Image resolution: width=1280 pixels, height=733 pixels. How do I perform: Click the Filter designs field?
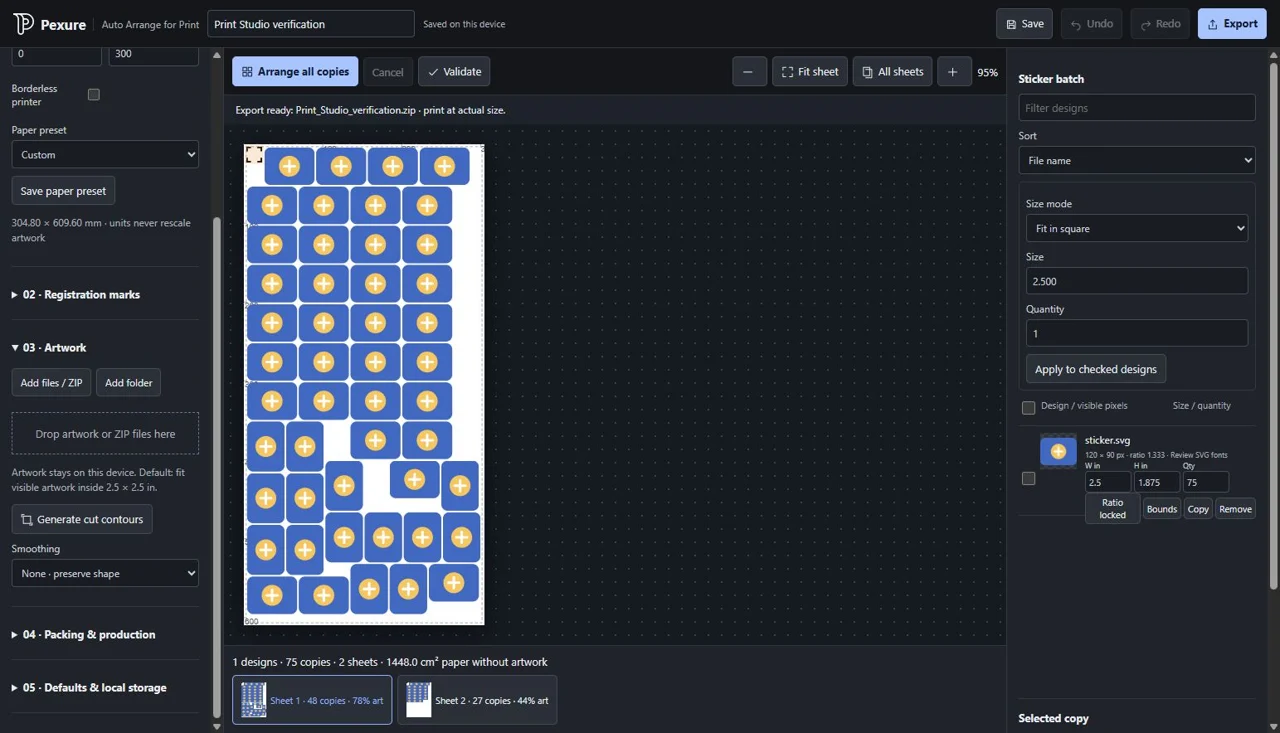[x=1137, y=108]
